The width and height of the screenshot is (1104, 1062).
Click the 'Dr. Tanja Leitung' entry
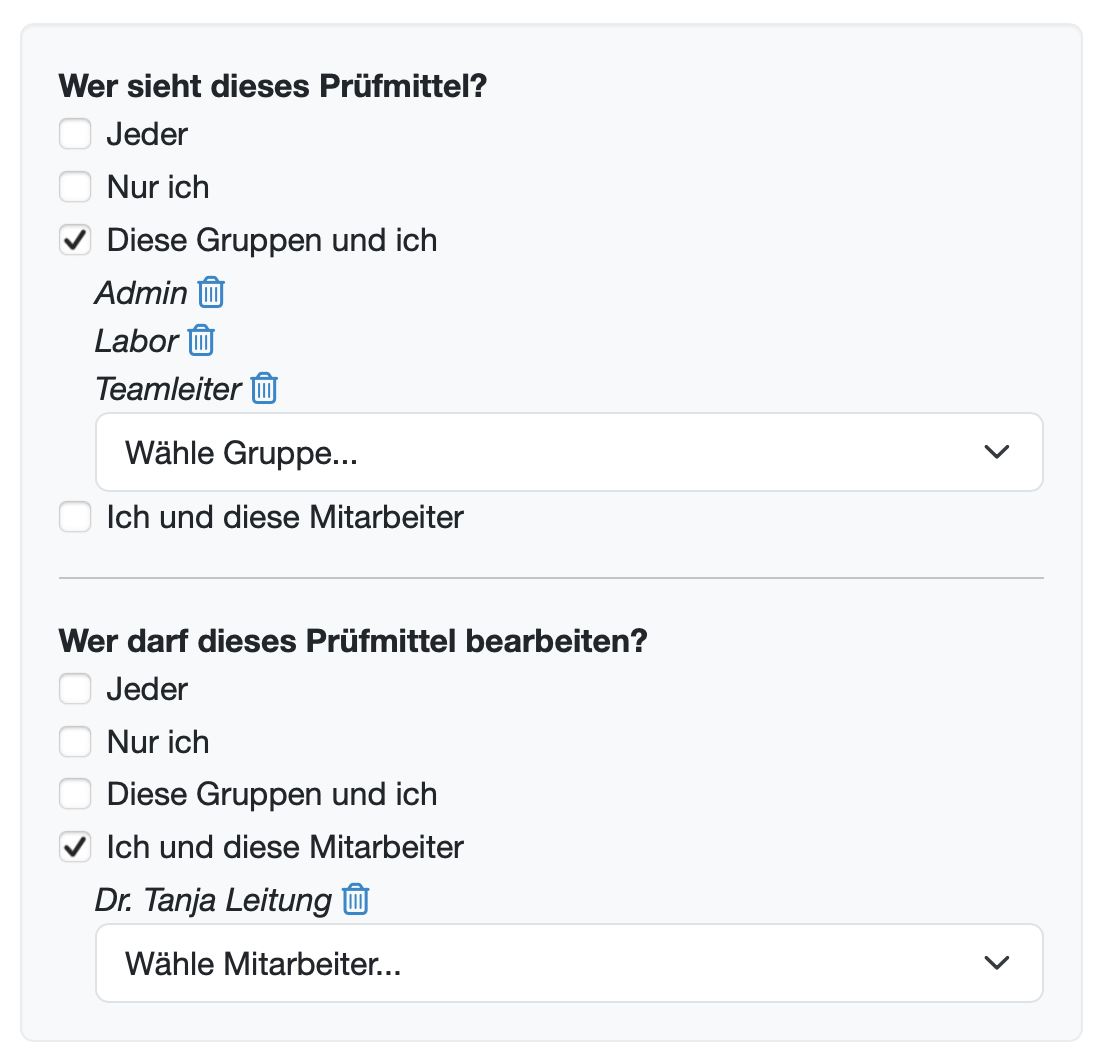(210, 899)
